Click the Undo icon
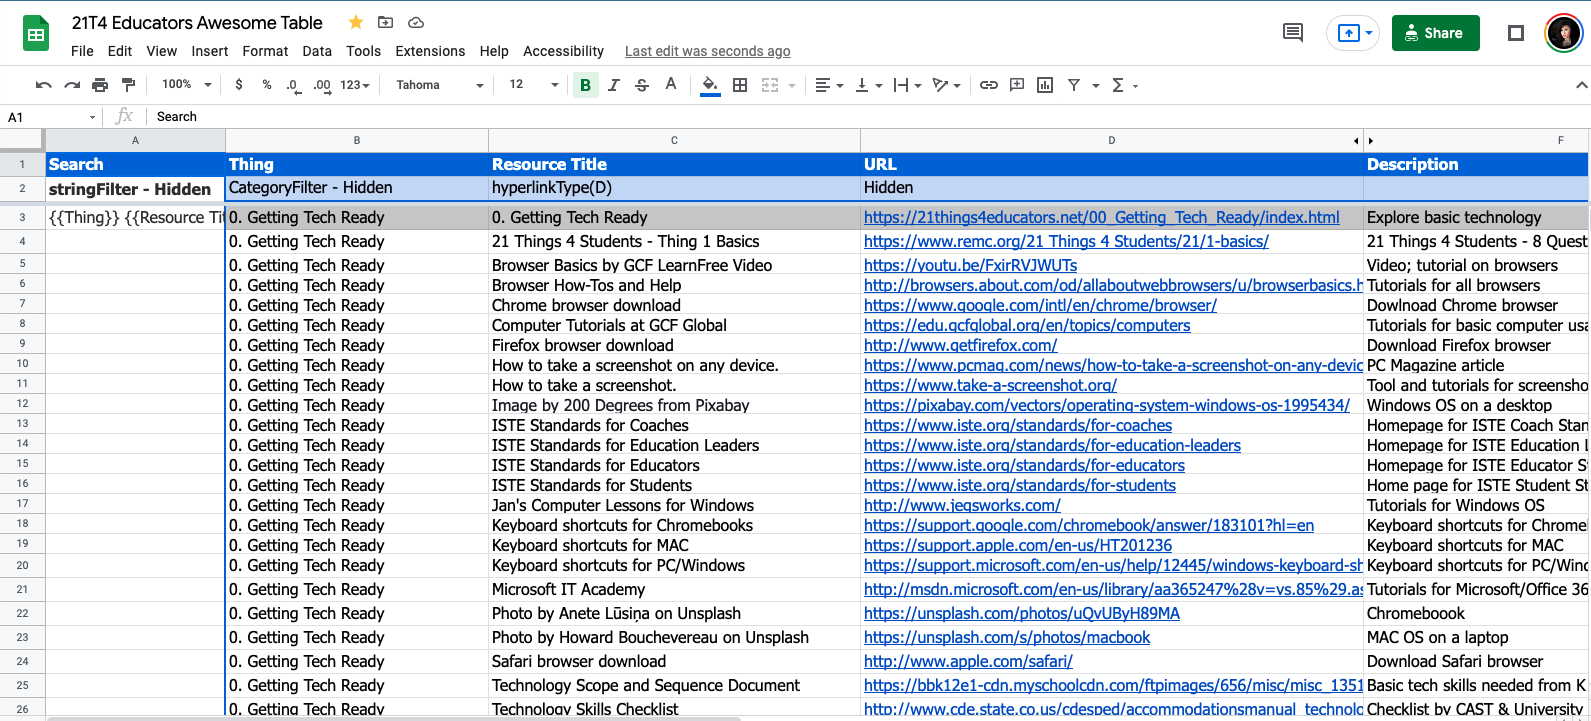The height and width of the screenshot is (721, 1591). pos(43,85)
